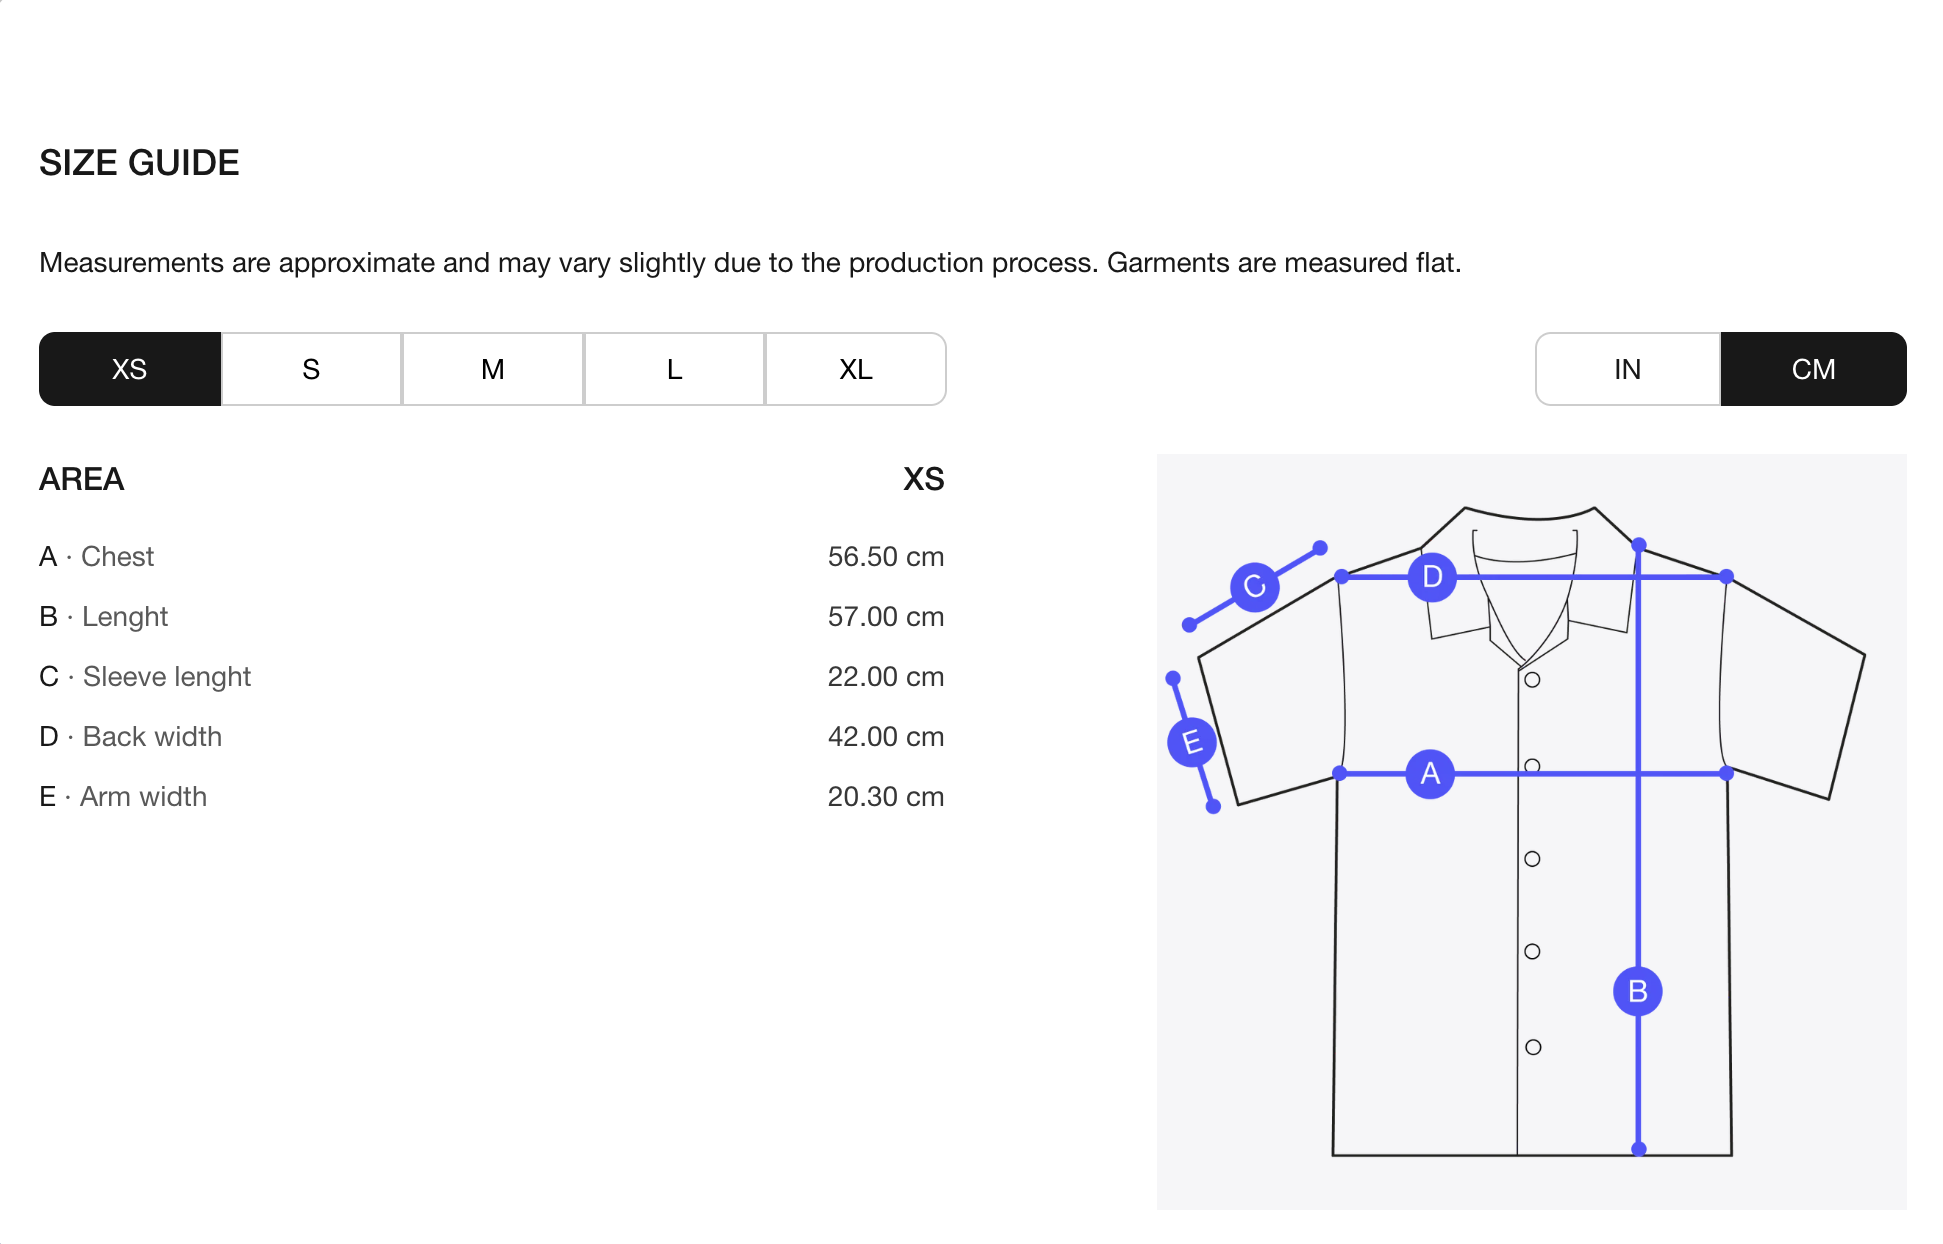The height and width of the screenshot is (1244, 1943).
Task: Choose size L measurements
Action: coord(674,369)
